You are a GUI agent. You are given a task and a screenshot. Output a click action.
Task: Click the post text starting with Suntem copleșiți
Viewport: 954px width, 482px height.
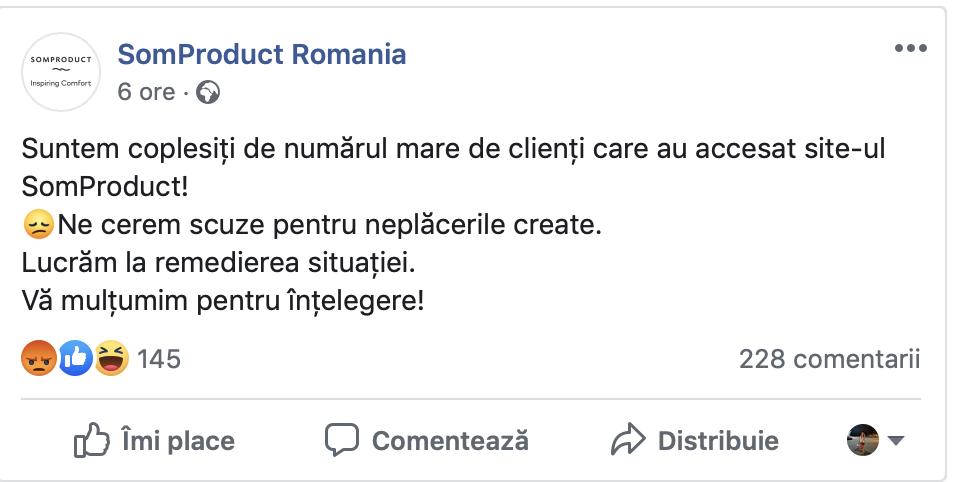pos(453,150)
